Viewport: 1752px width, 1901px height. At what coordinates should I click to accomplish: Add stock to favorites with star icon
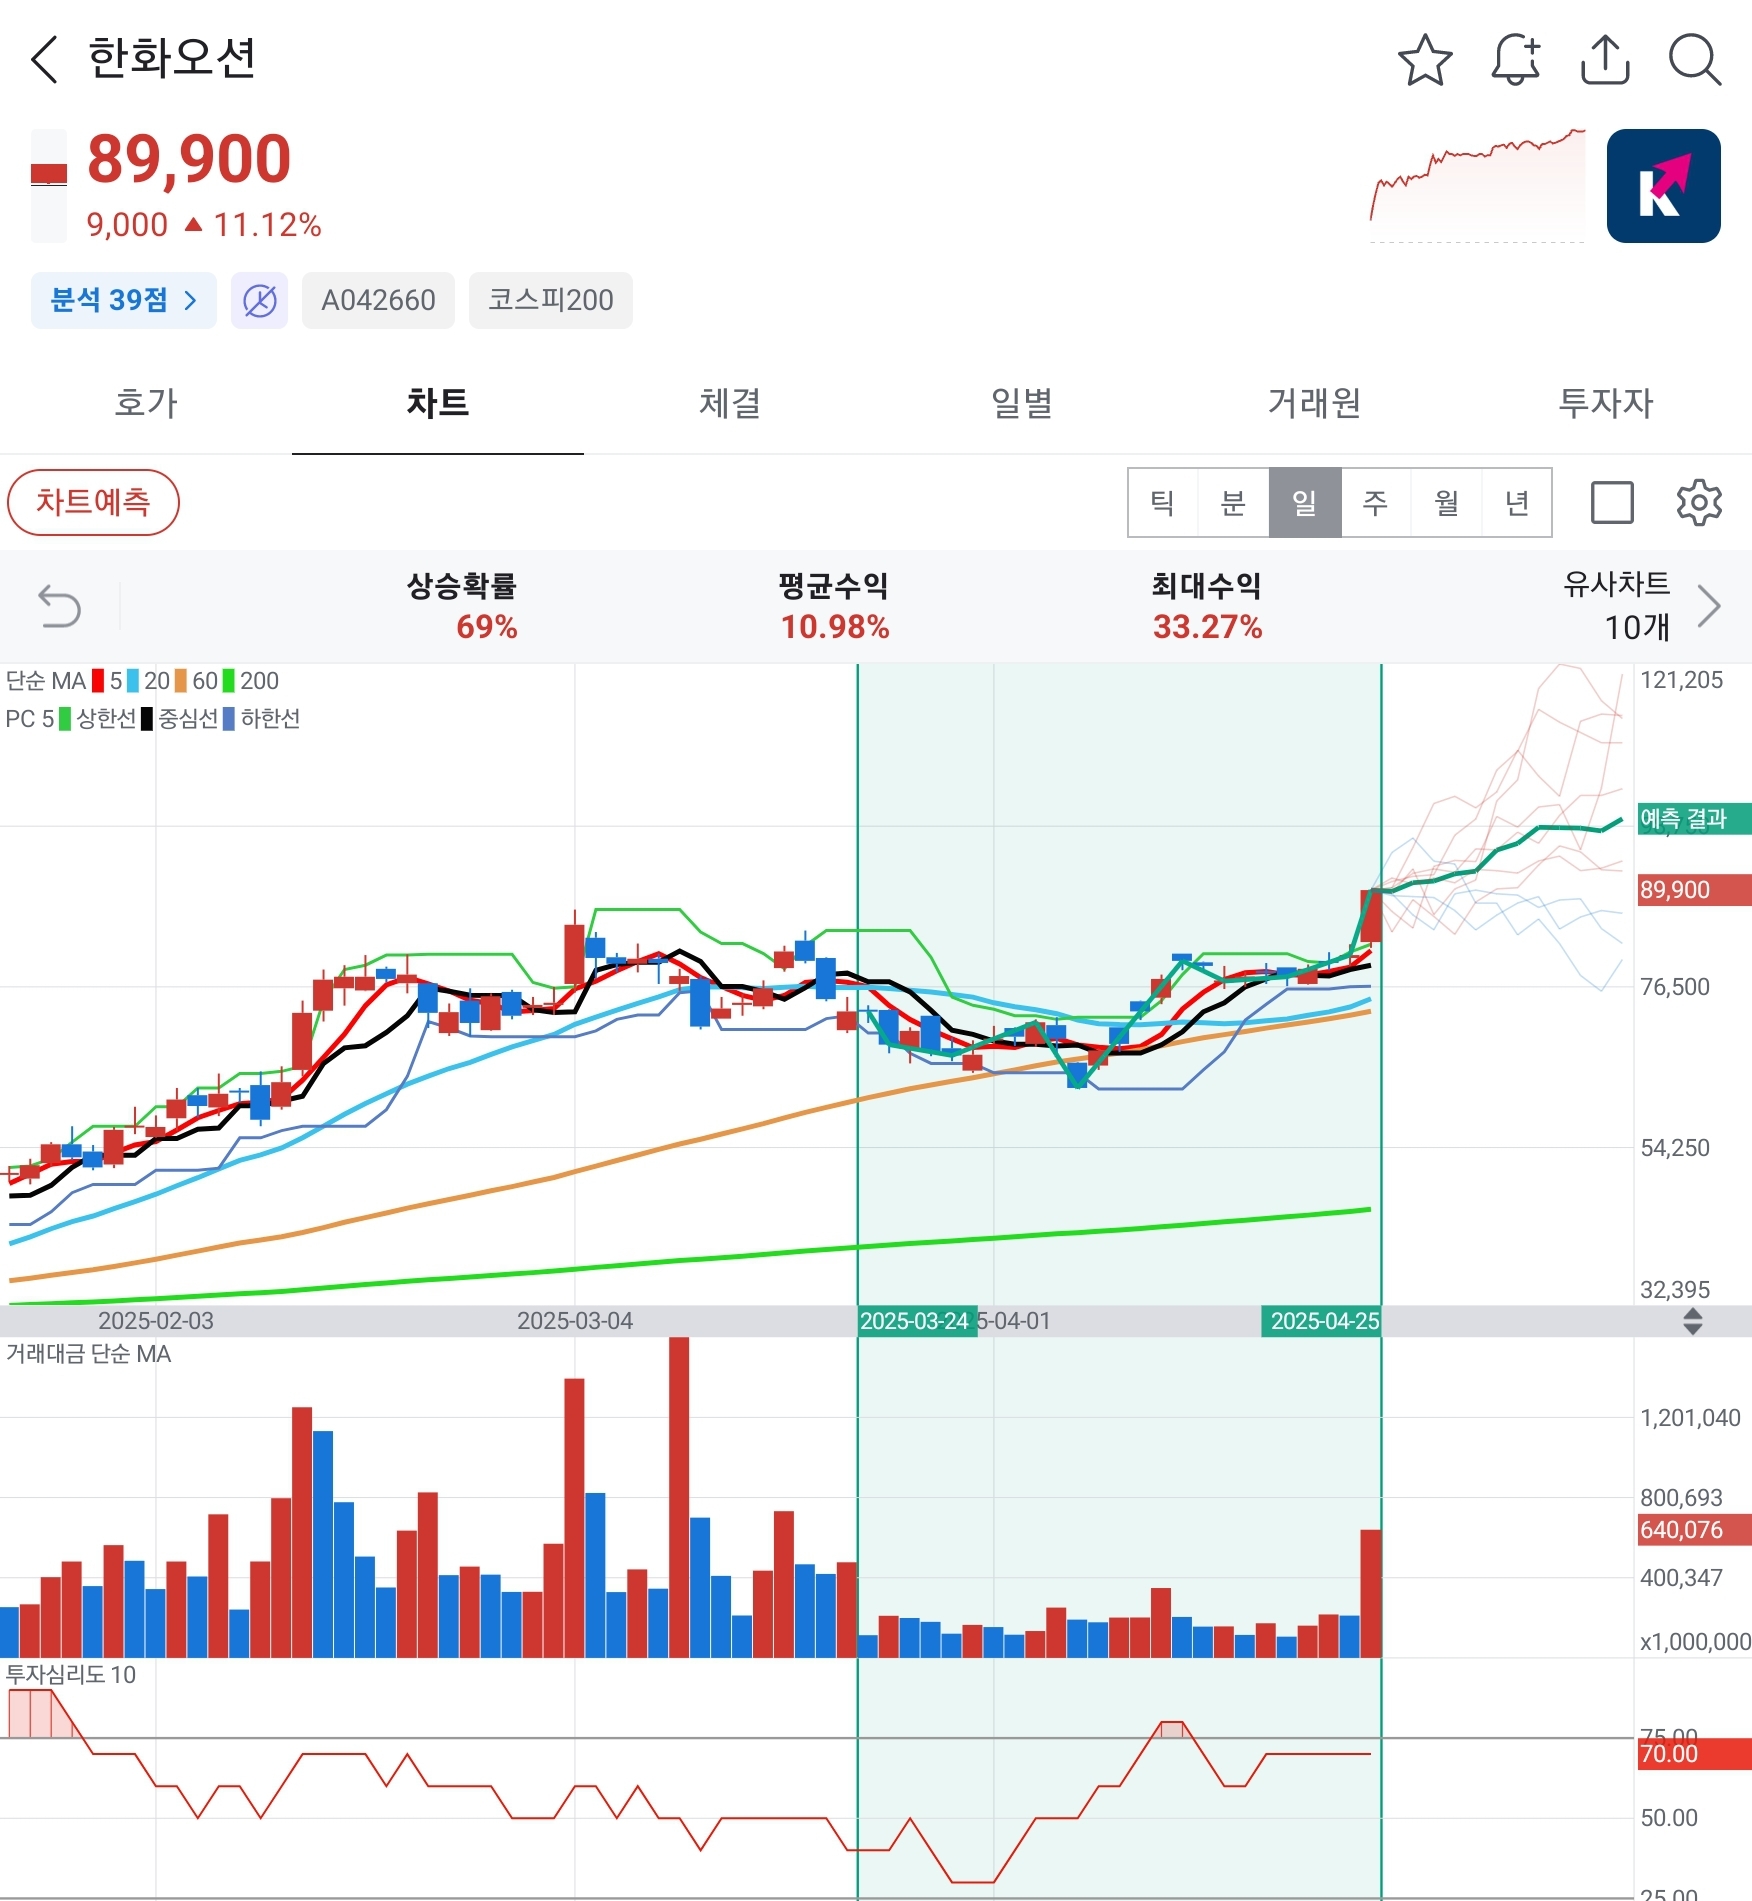point(1424,60)
